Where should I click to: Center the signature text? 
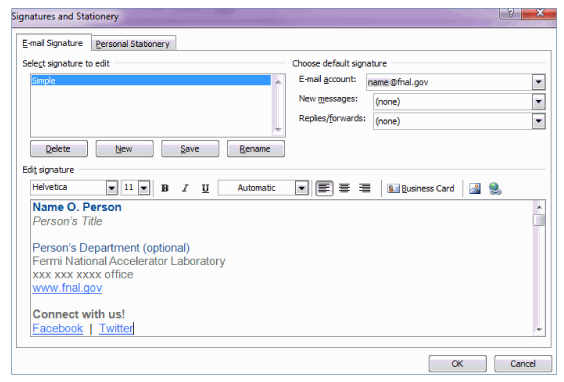tap(344, 188)
